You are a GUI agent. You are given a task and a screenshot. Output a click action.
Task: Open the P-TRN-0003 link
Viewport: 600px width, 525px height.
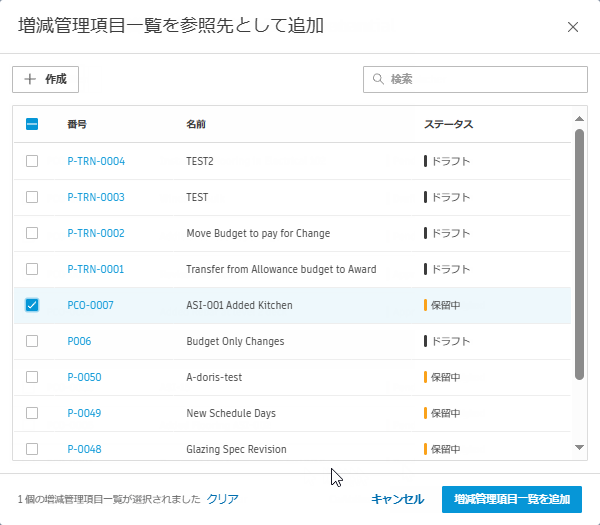click(x=96, y=197)
